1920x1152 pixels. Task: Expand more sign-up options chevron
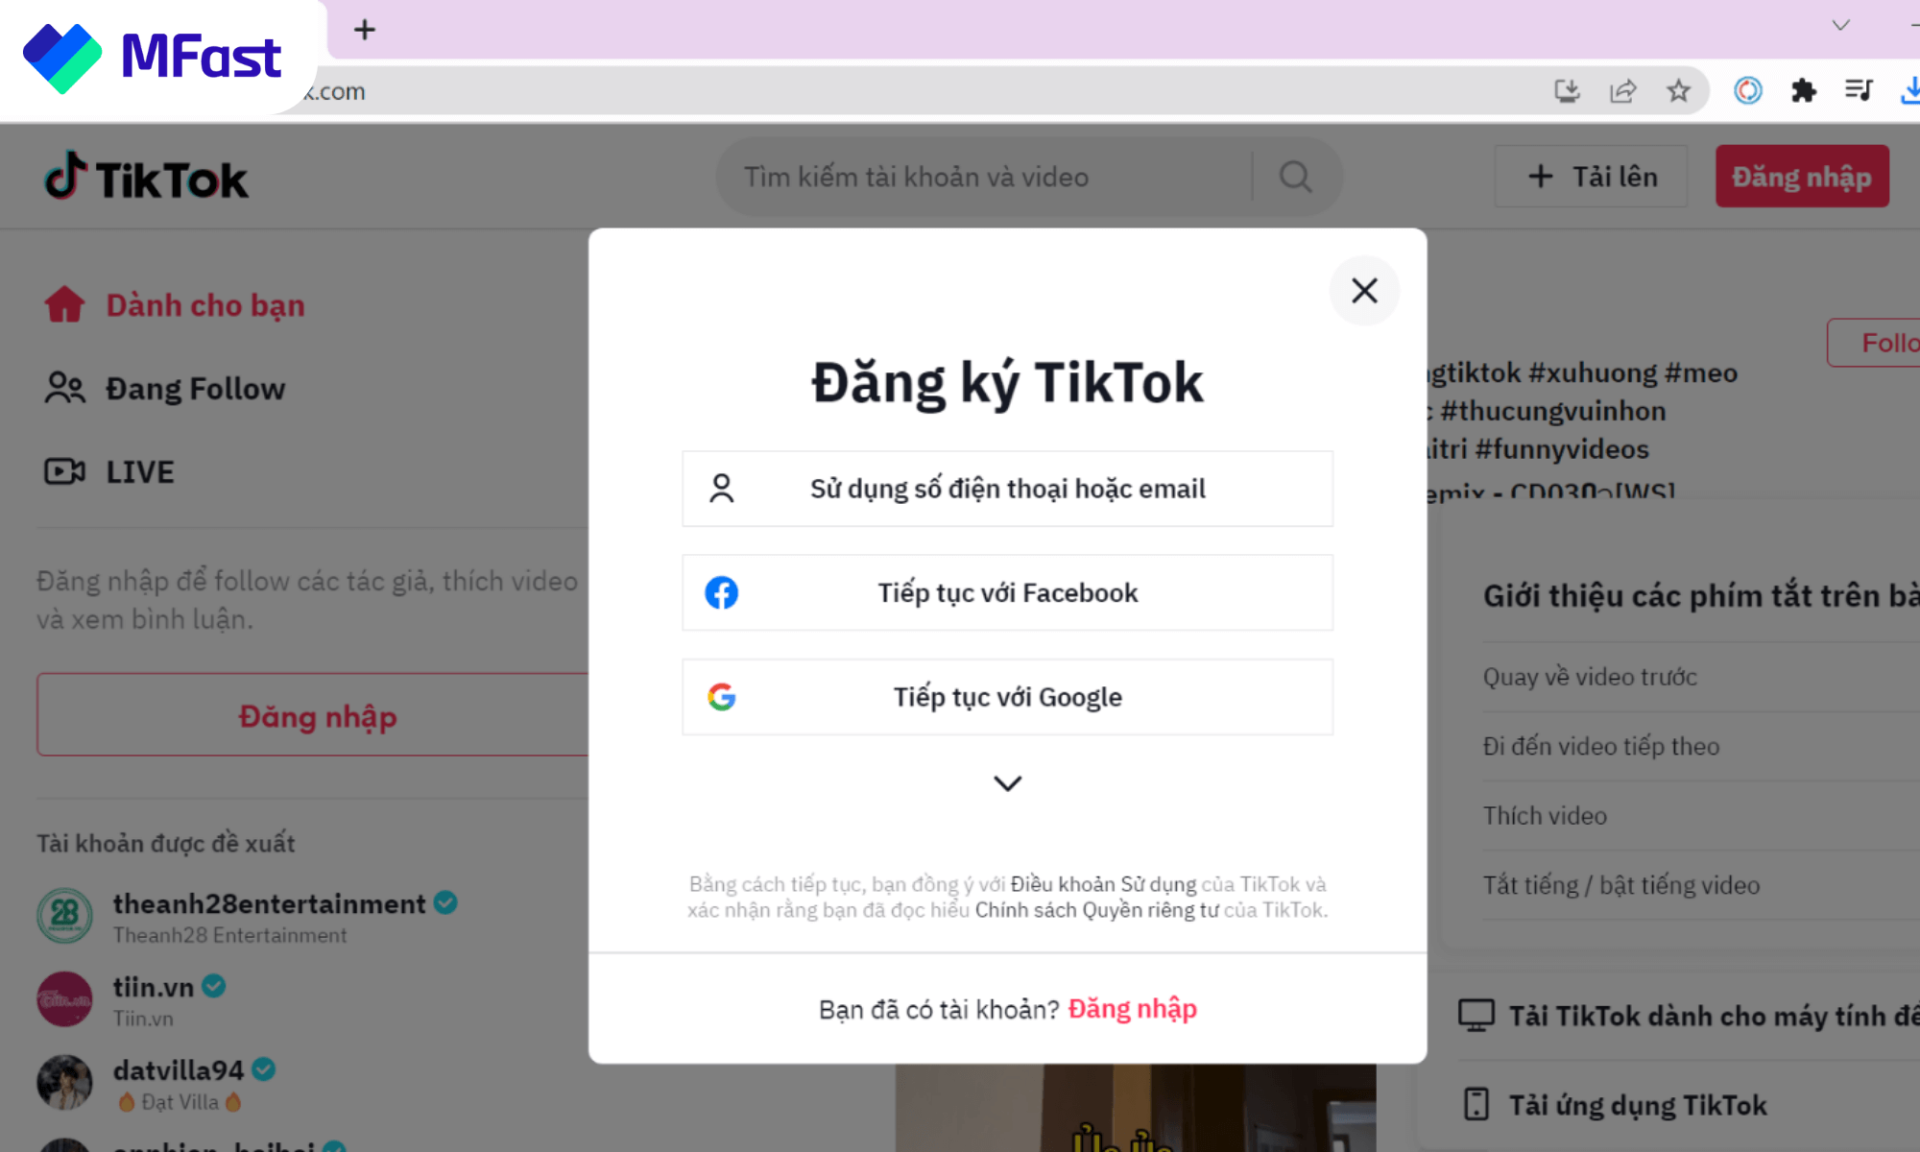(x=1007, y=783)
